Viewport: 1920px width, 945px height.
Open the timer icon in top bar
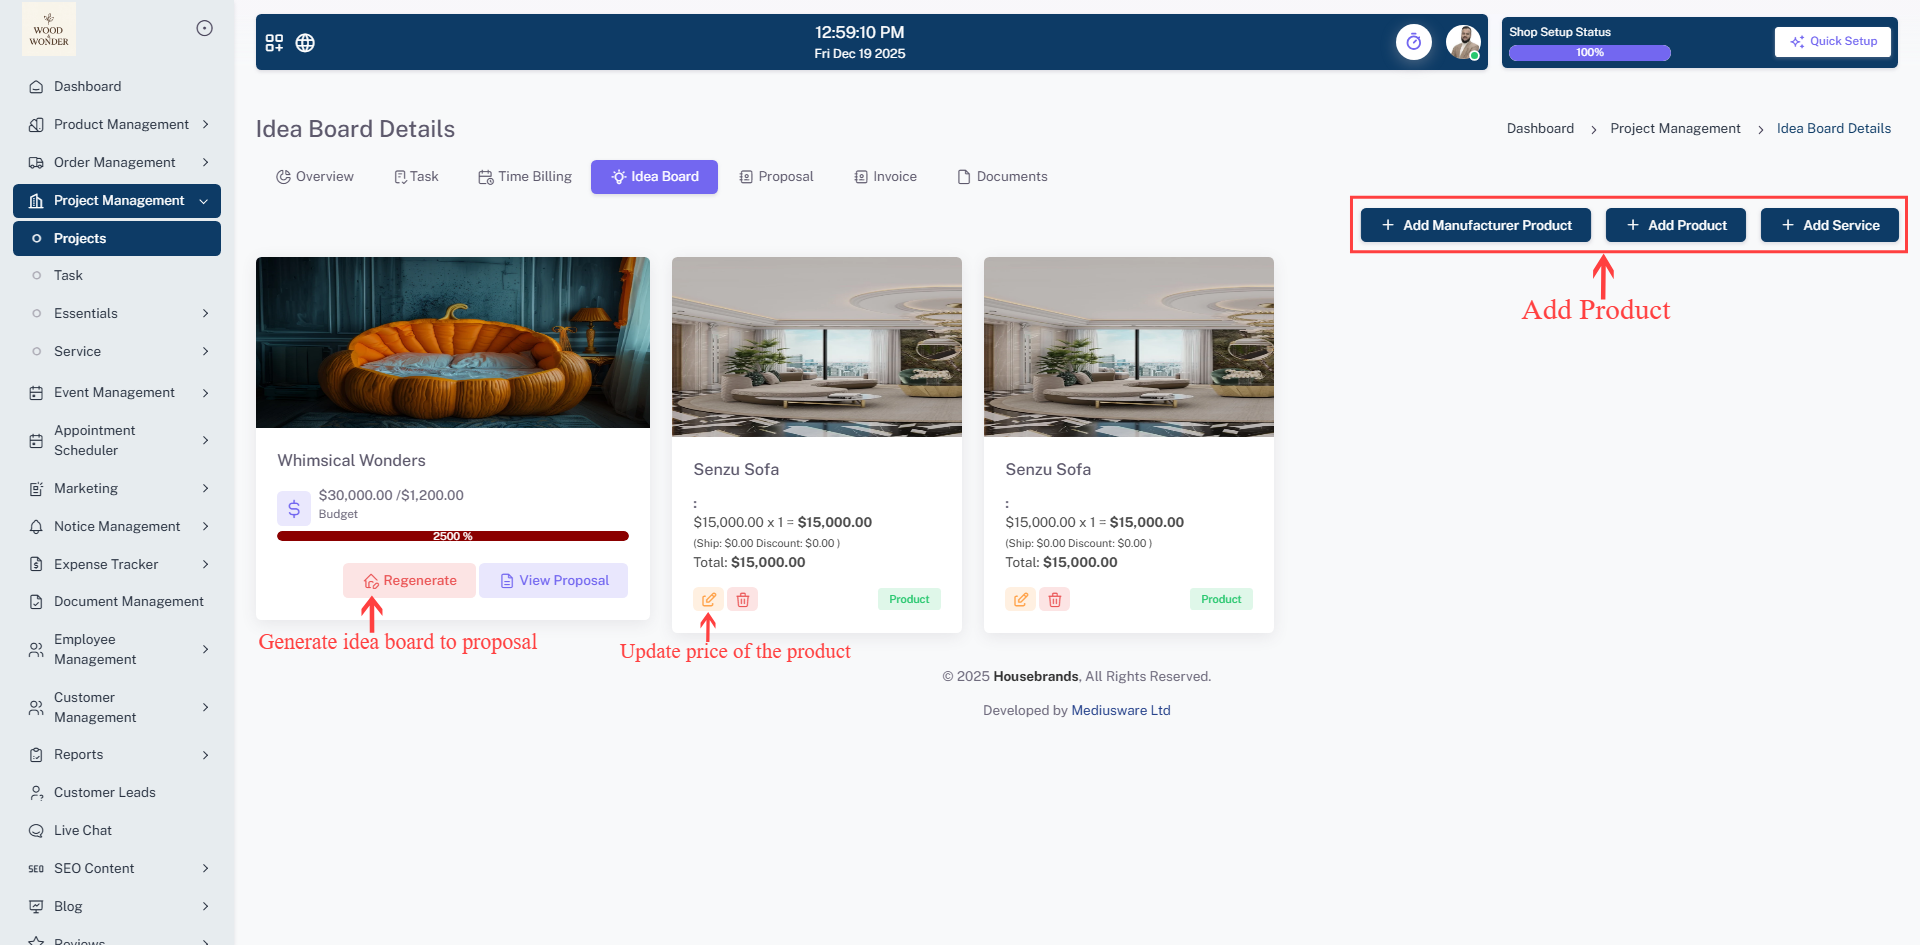[1413, 42]
